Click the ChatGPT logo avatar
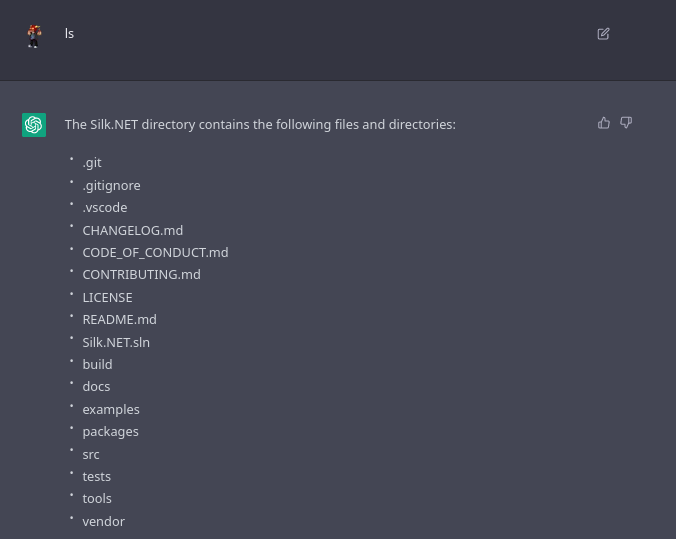The image size is (676, 539). [34, 125]
